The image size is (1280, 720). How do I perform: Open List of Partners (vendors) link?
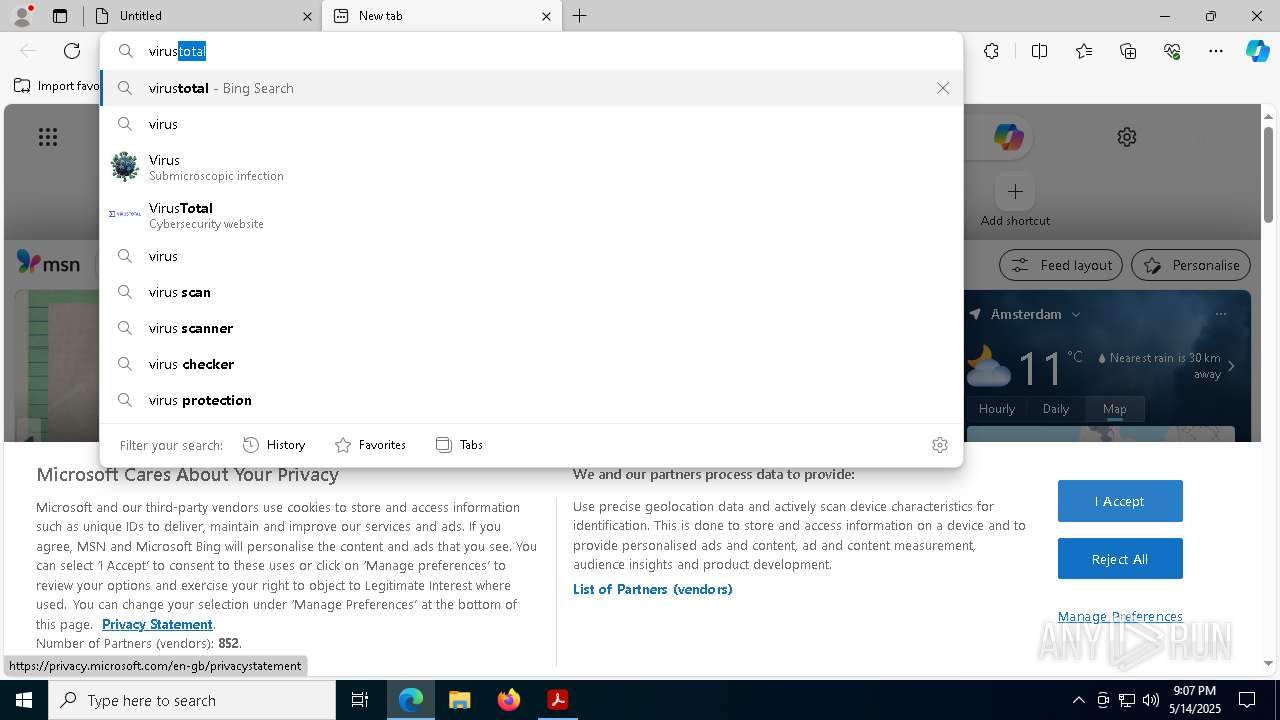(653, 589)
